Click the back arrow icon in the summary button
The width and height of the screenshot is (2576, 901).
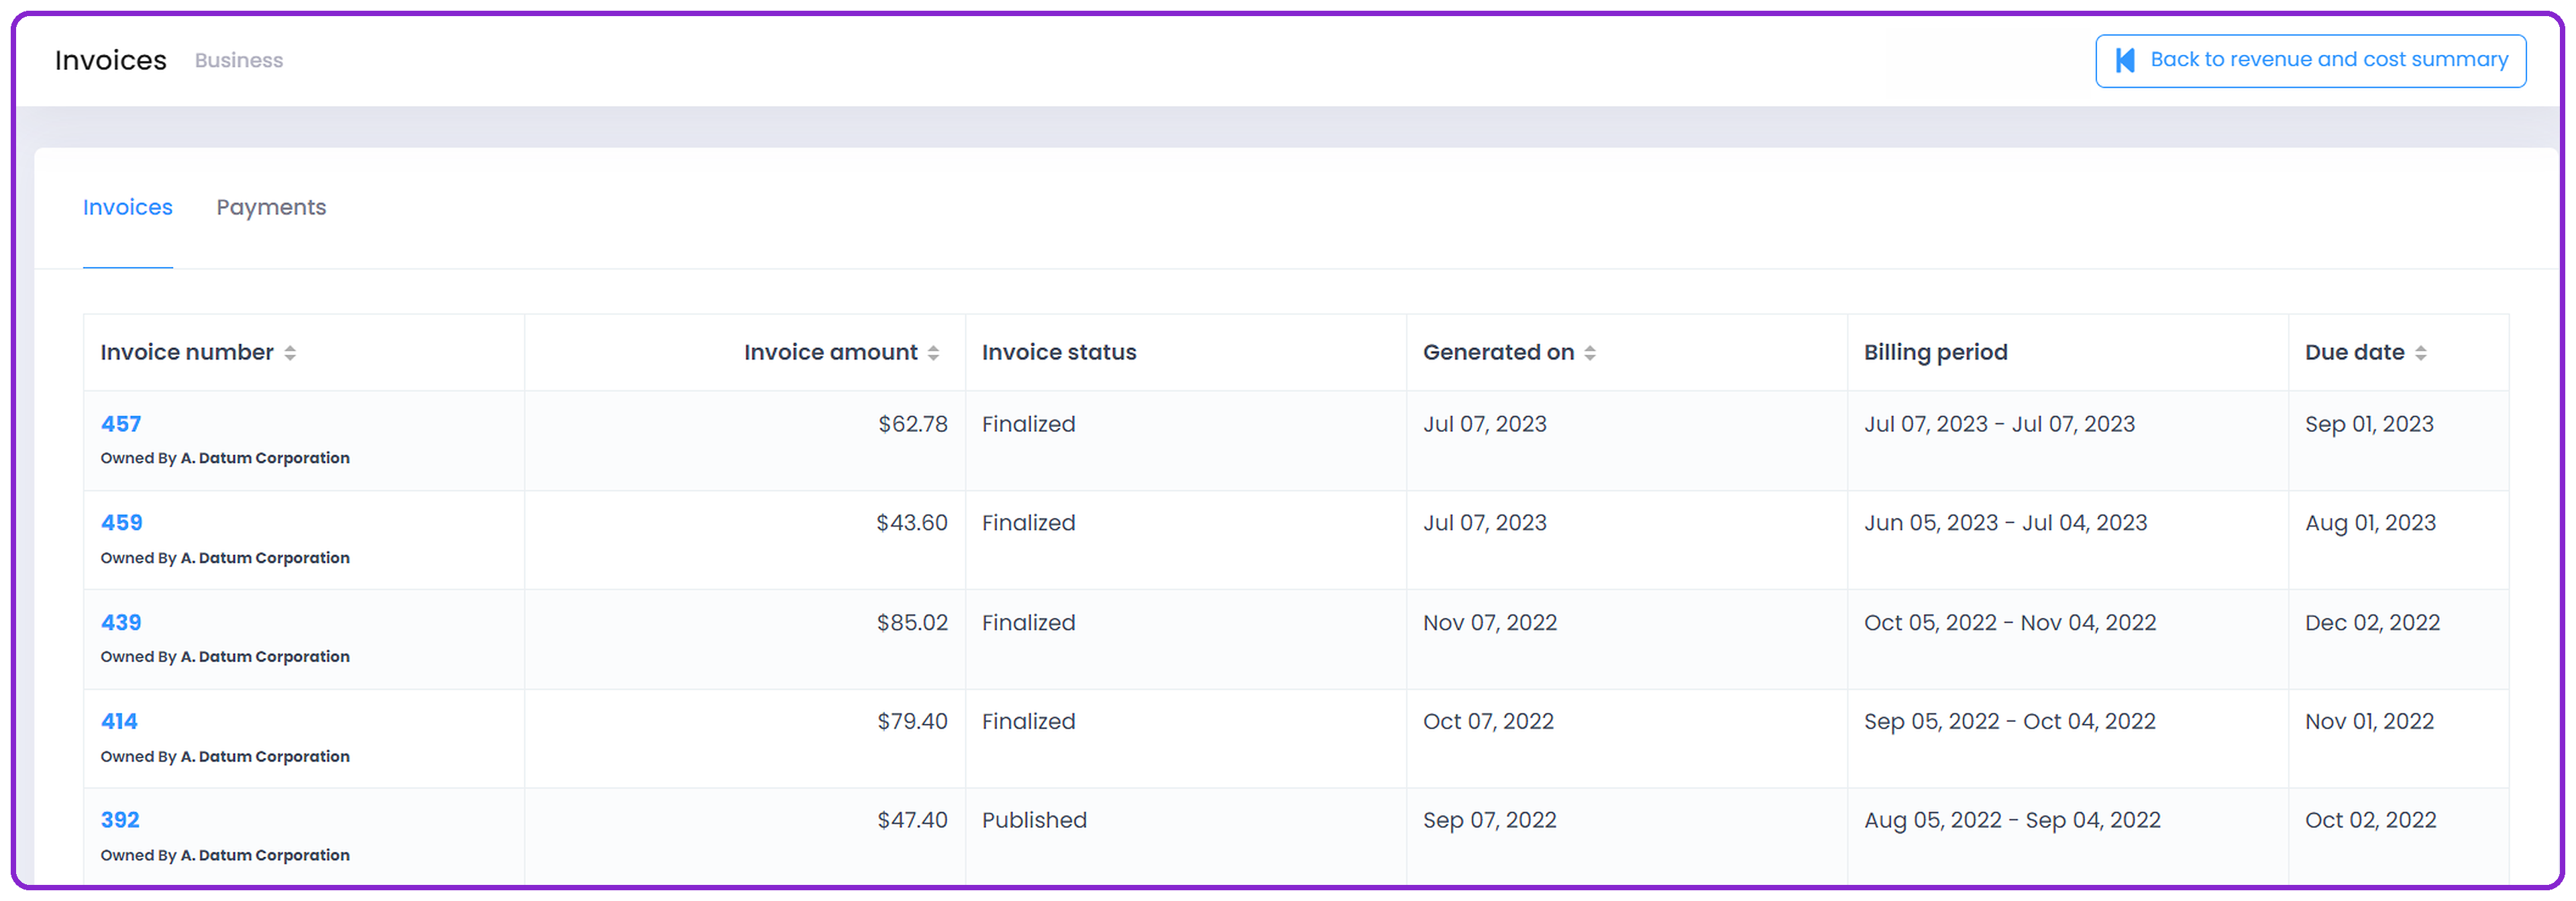pyautogui.click(x=2126, y=61)
